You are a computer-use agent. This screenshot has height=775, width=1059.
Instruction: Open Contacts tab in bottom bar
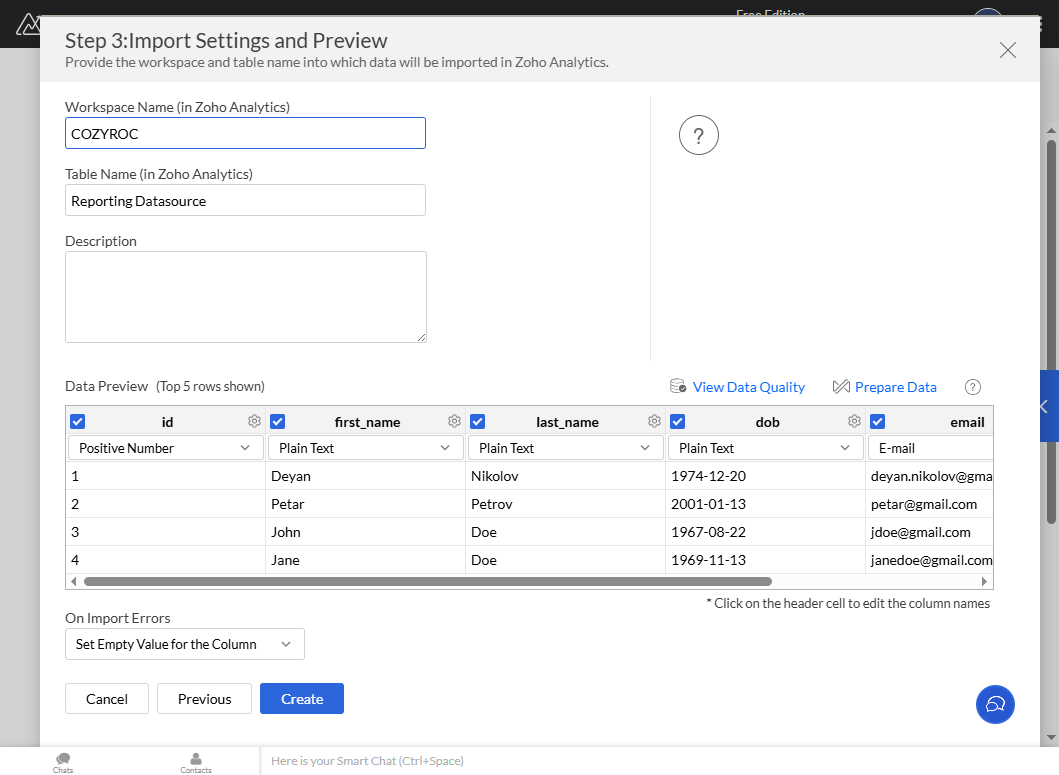196,762
